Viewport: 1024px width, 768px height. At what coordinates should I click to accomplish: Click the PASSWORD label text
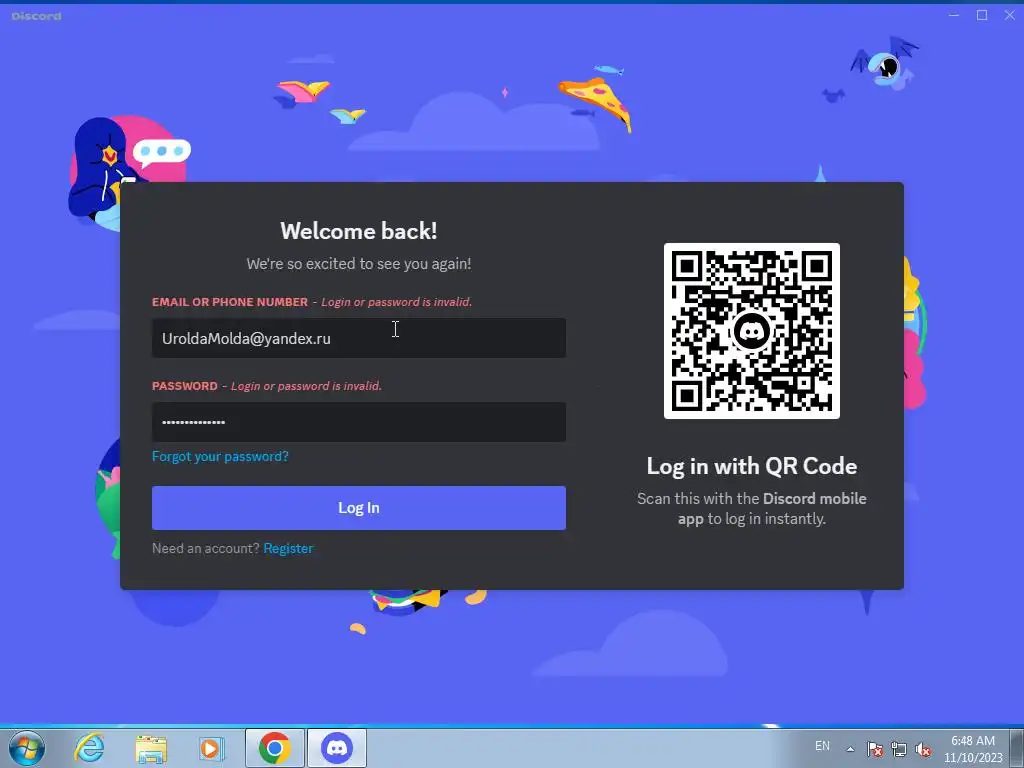[185, 386]
